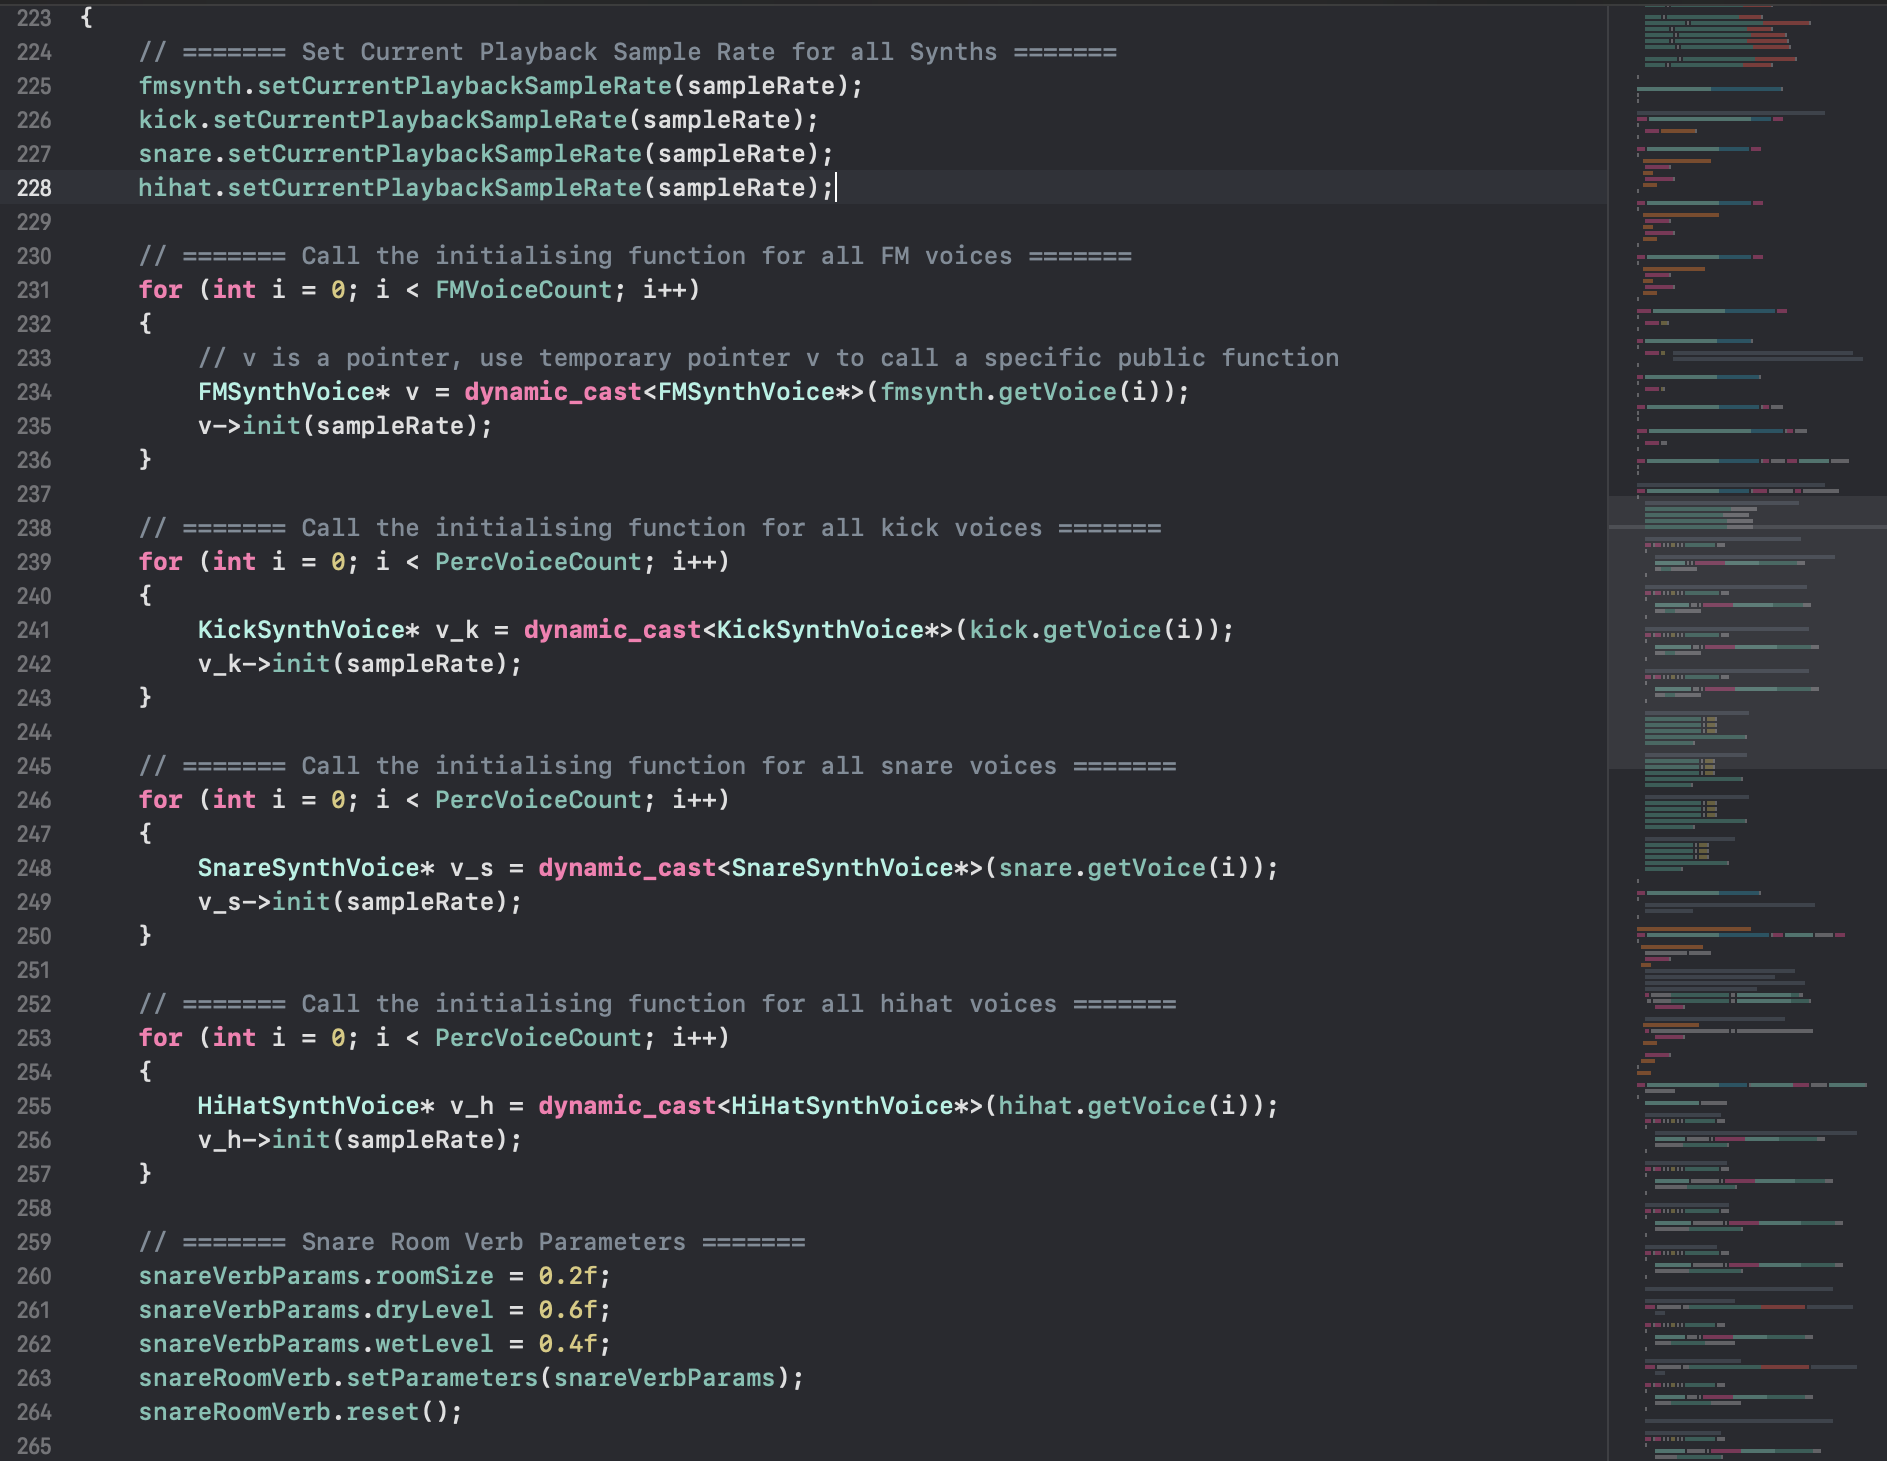The height and width of the screenshot is (1461, 1887).
Task: Click line number 228 in the gutter
Action: [x=34, y=188]
